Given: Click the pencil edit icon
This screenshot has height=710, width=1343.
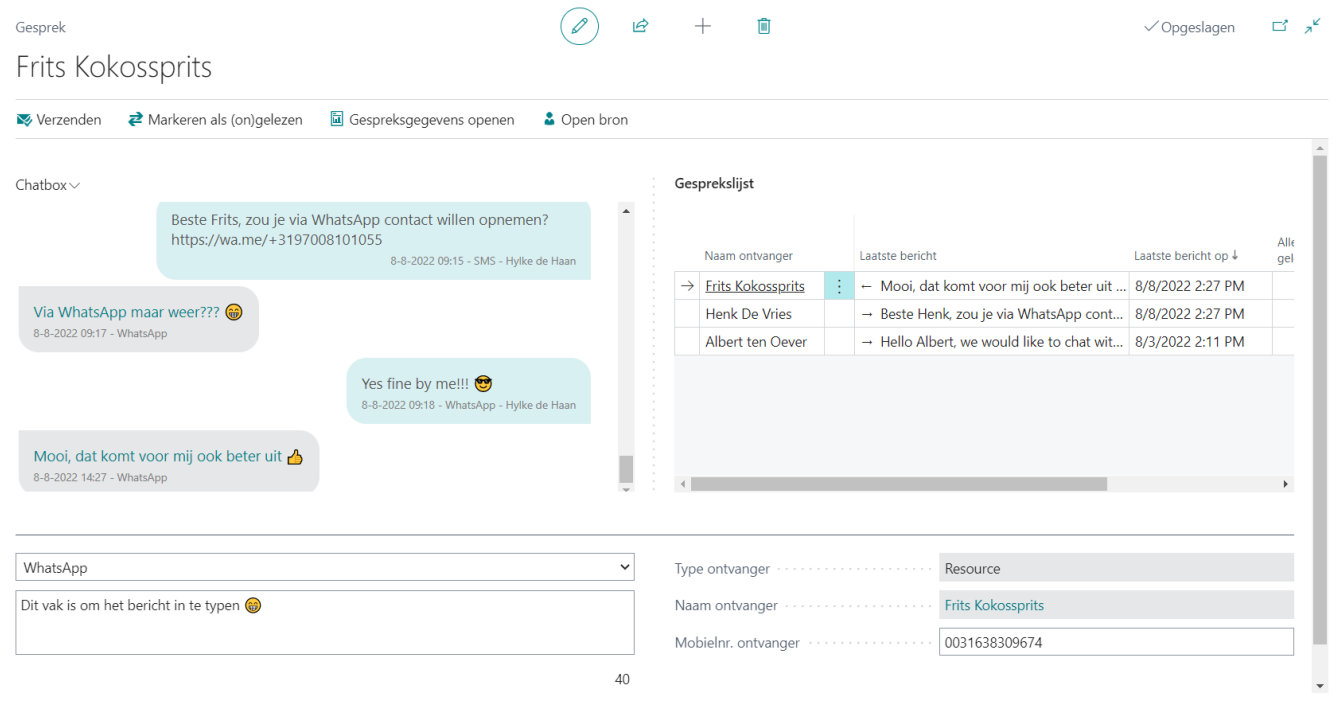Looking at the screenshot, I should 579,27.
